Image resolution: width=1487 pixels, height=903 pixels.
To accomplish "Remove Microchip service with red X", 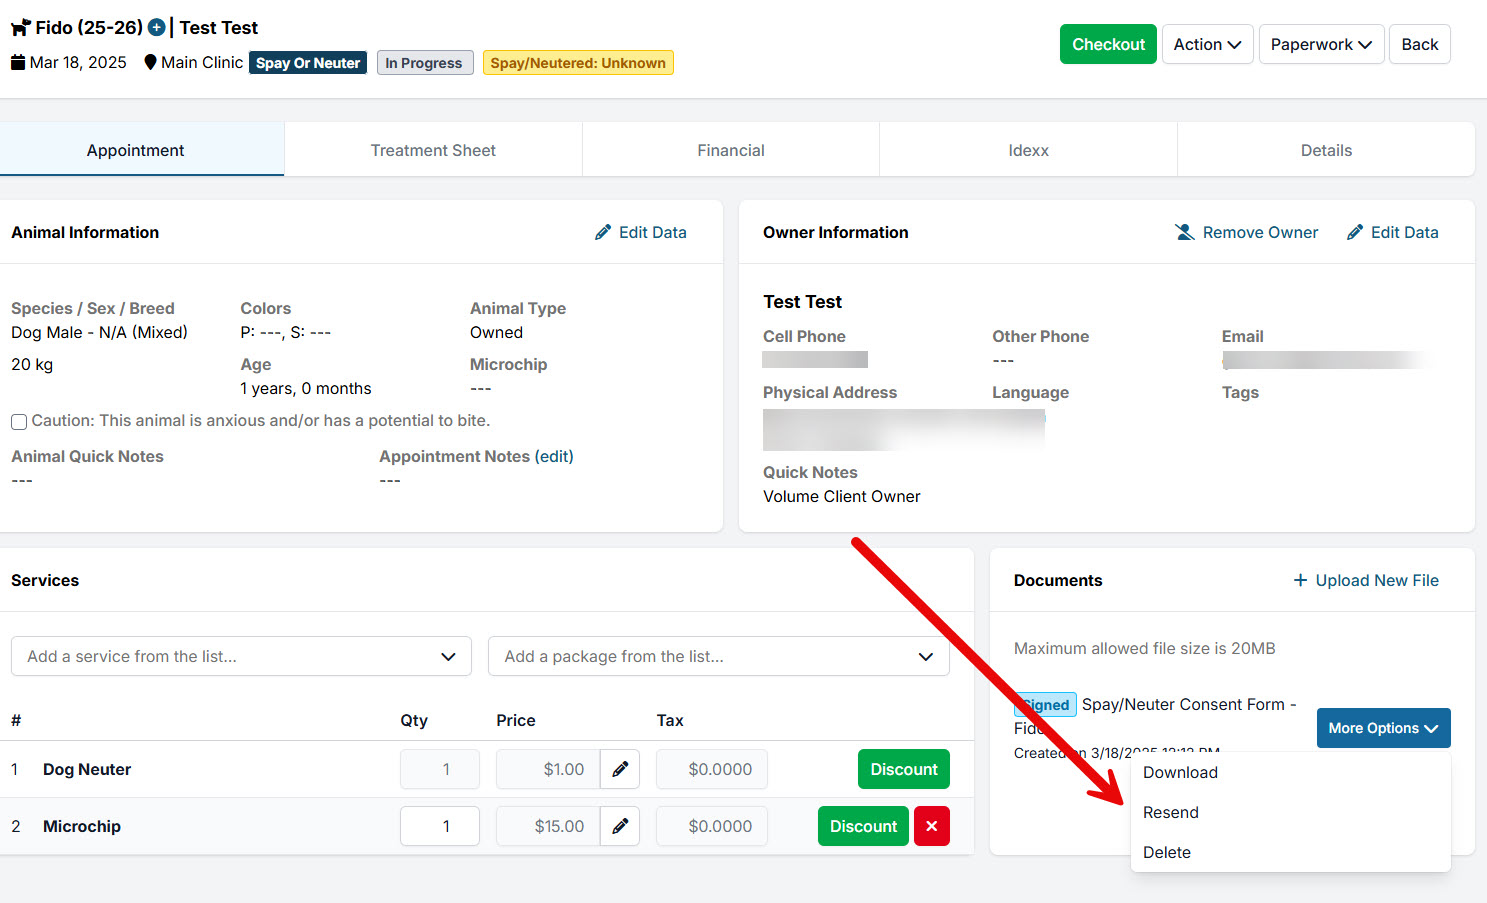I will coord(931,826).
